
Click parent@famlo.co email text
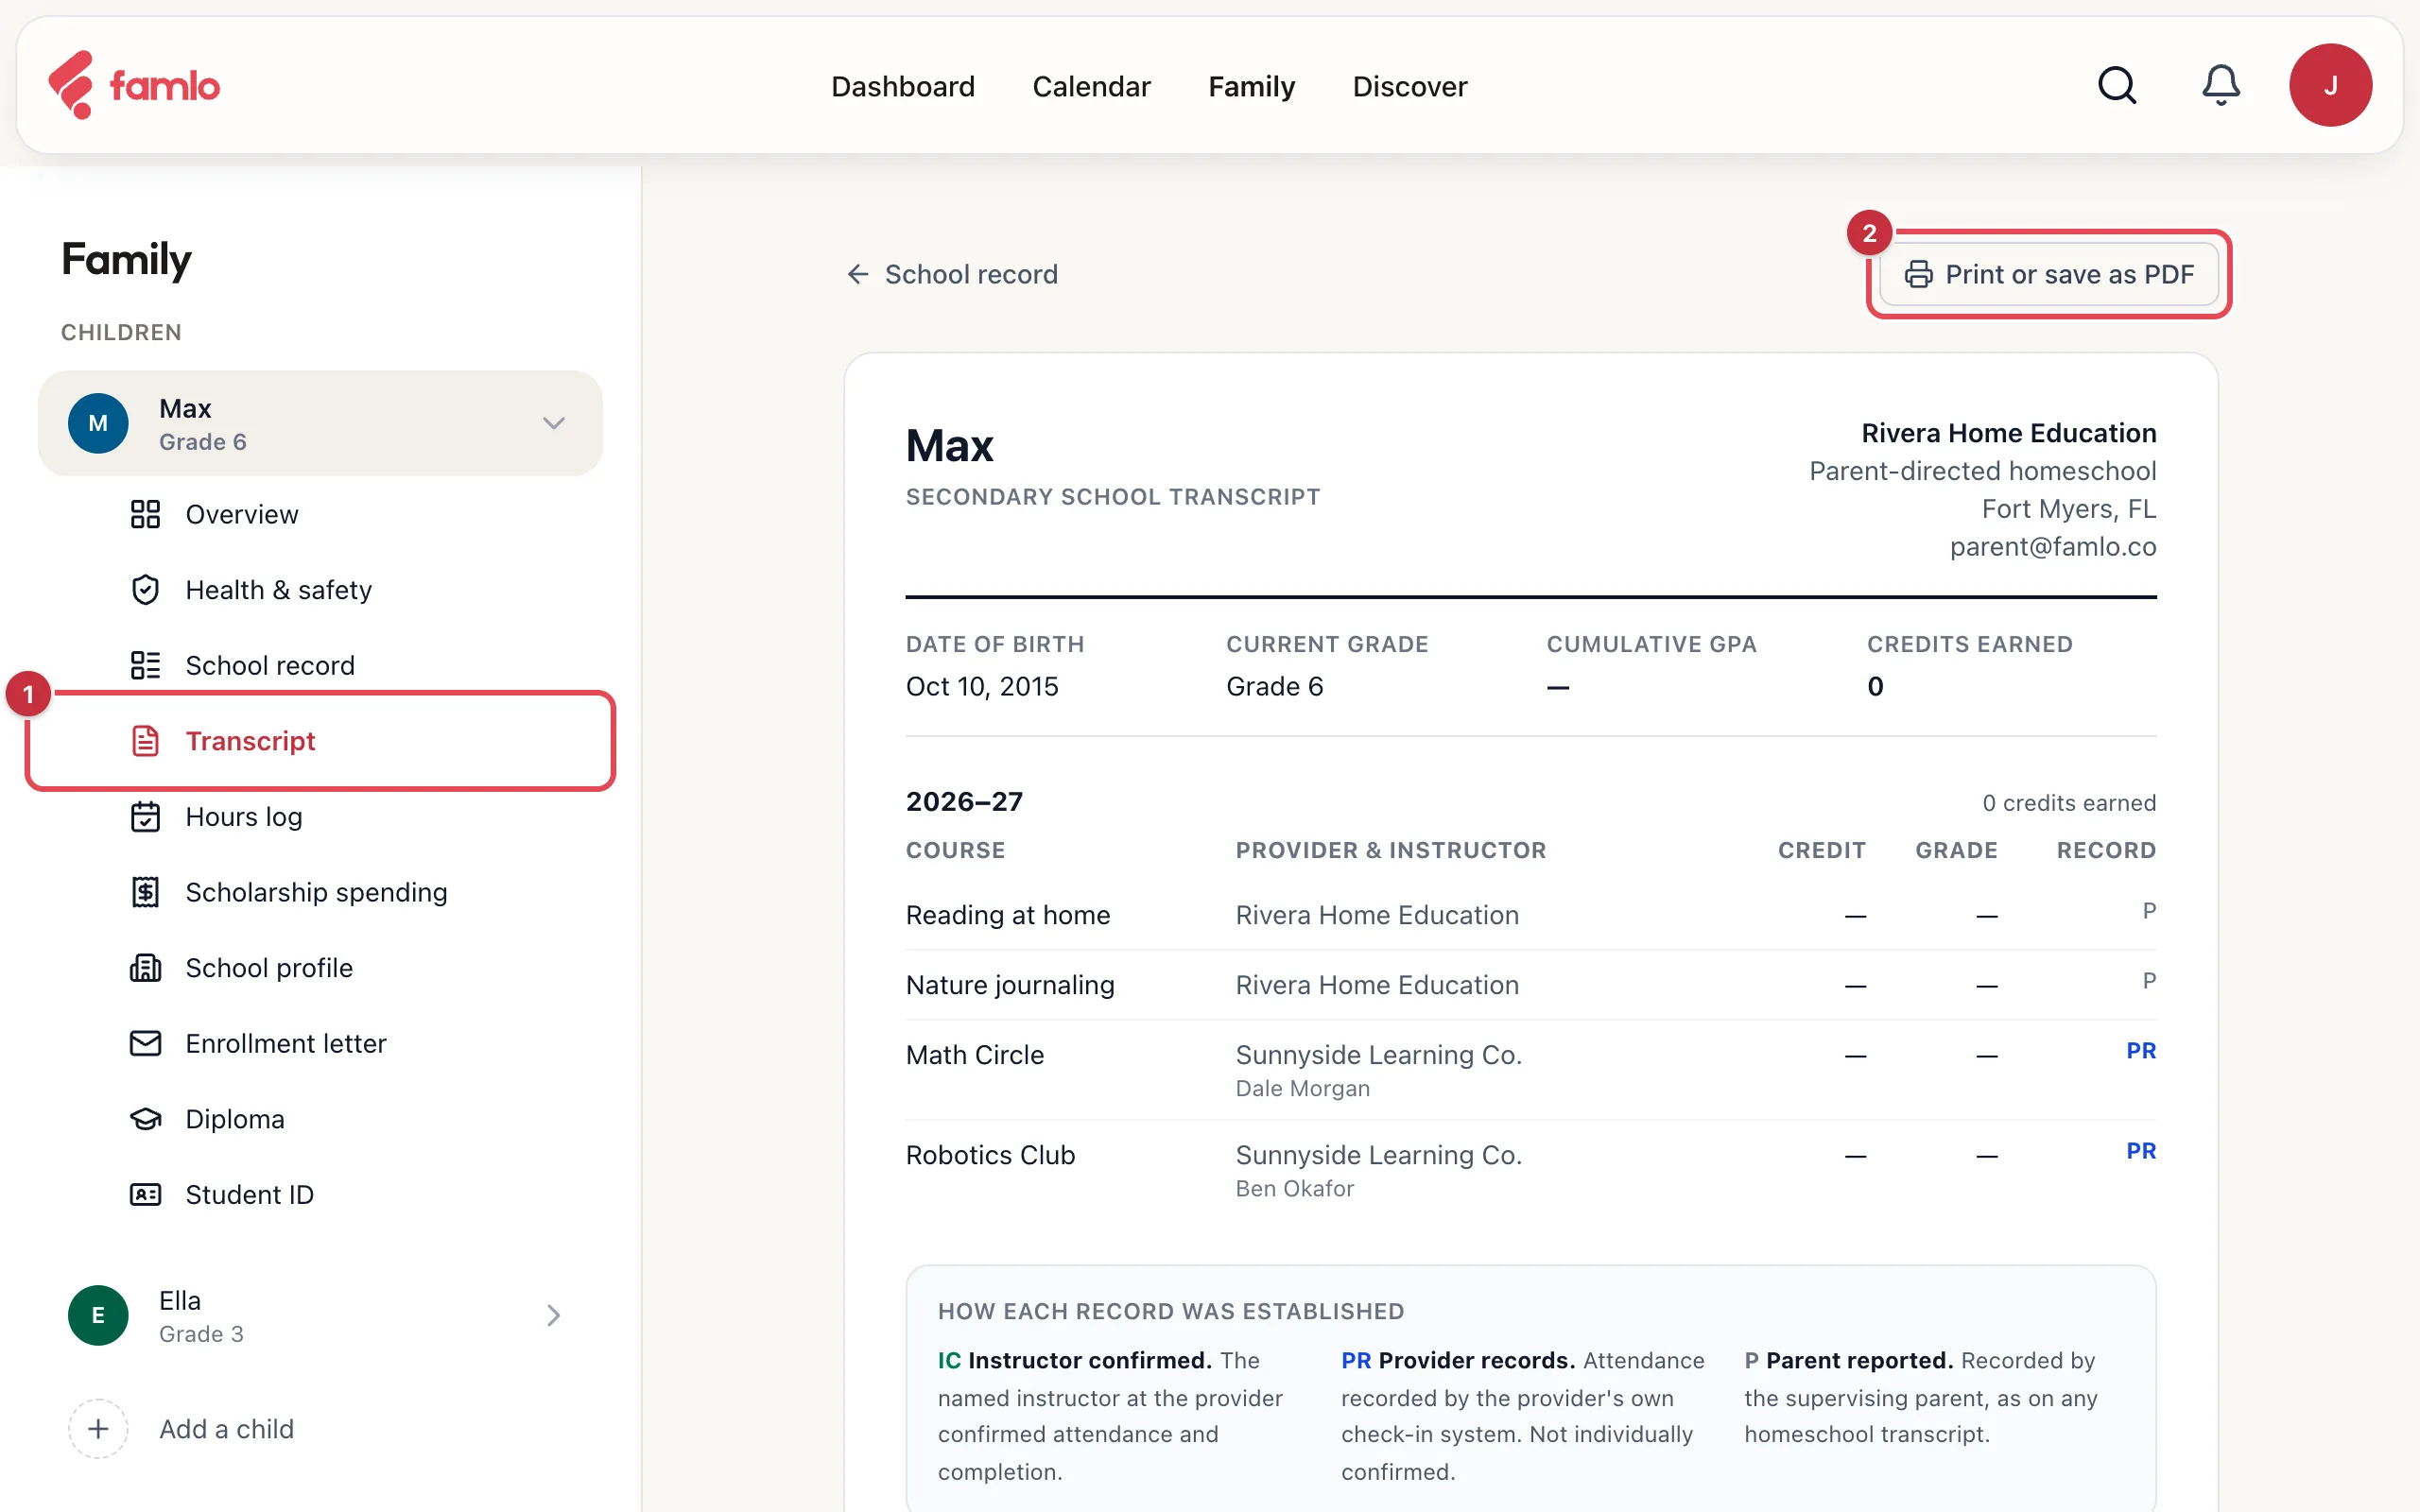(2052, 547)
